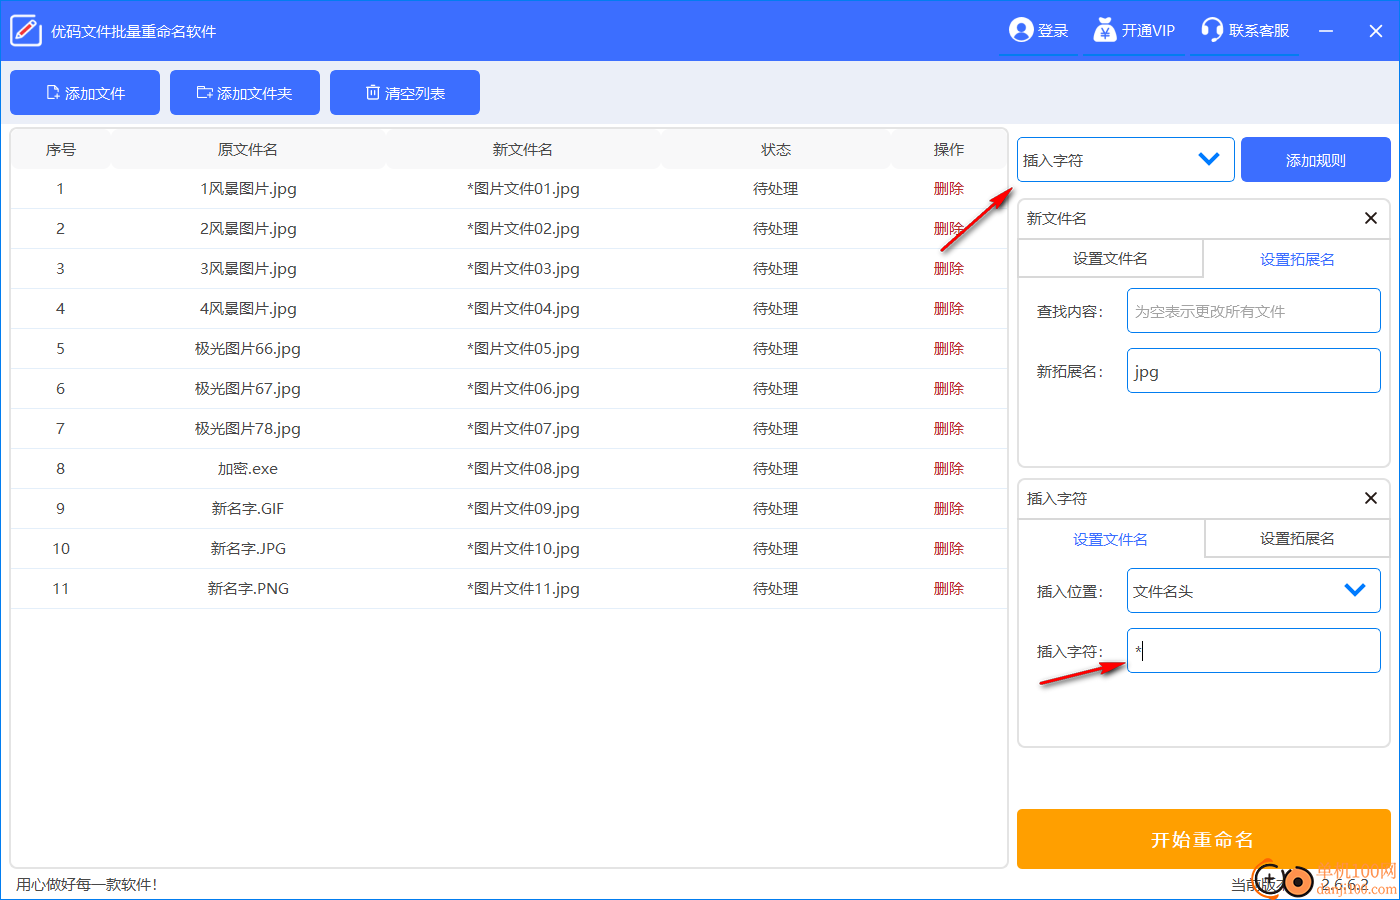This screenshot has width=1400, height=900.
Task: Click status bar text 用心做好每一款软件!
Action: point(87,885)
